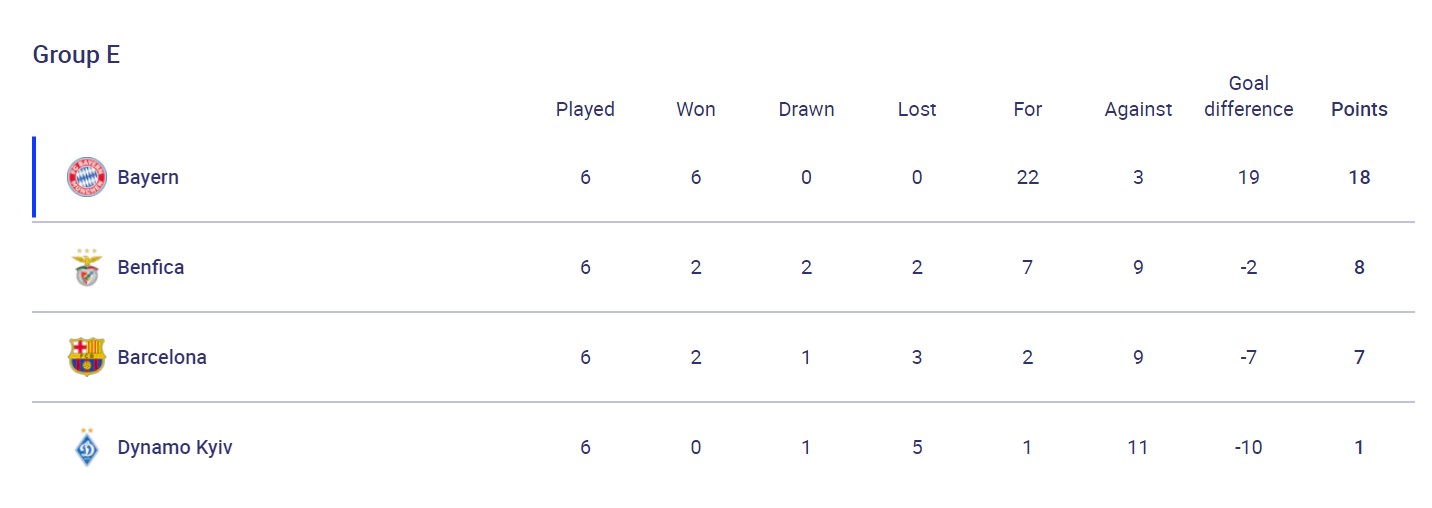Click the Goal difference column header
Image resolution: width=1432 pixels, height=508 pixels.
pos(1248,97)
